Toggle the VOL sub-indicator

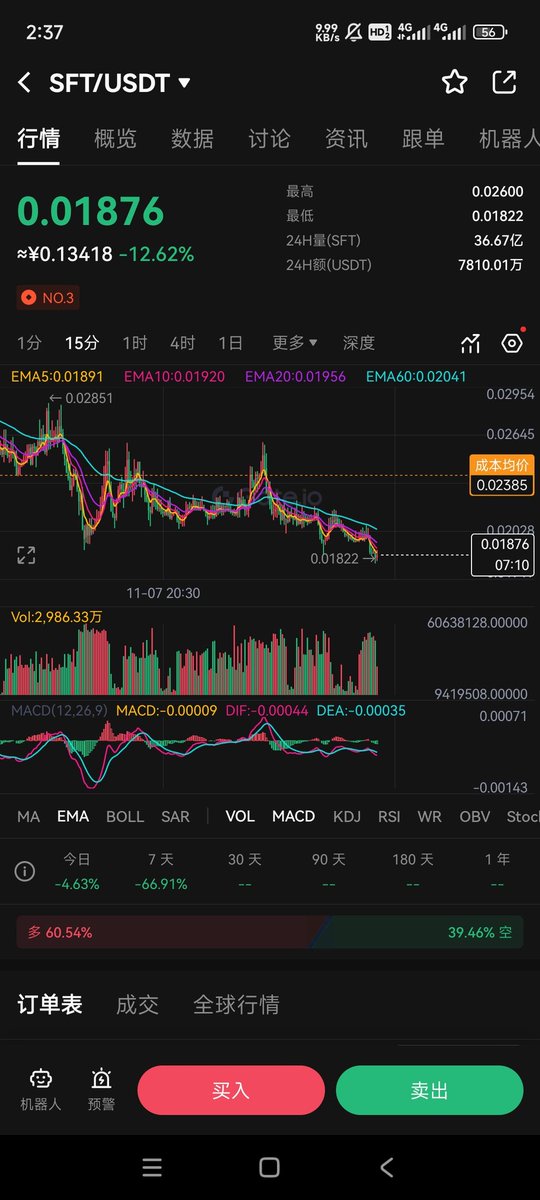click(x=240, y=816)
